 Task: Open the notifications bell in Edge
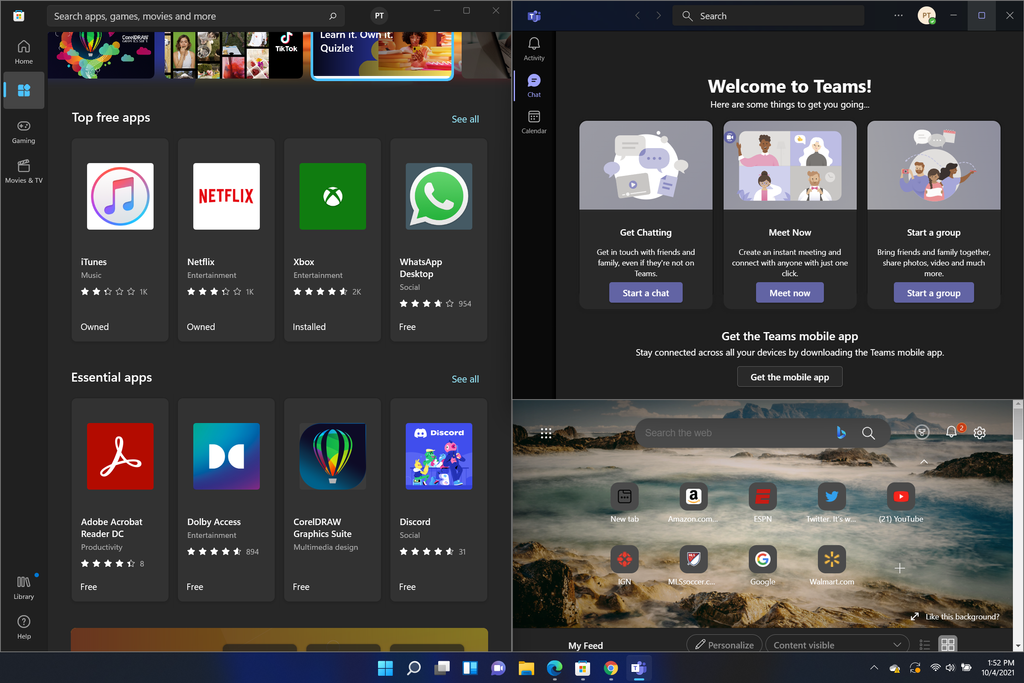coord(951,432)
